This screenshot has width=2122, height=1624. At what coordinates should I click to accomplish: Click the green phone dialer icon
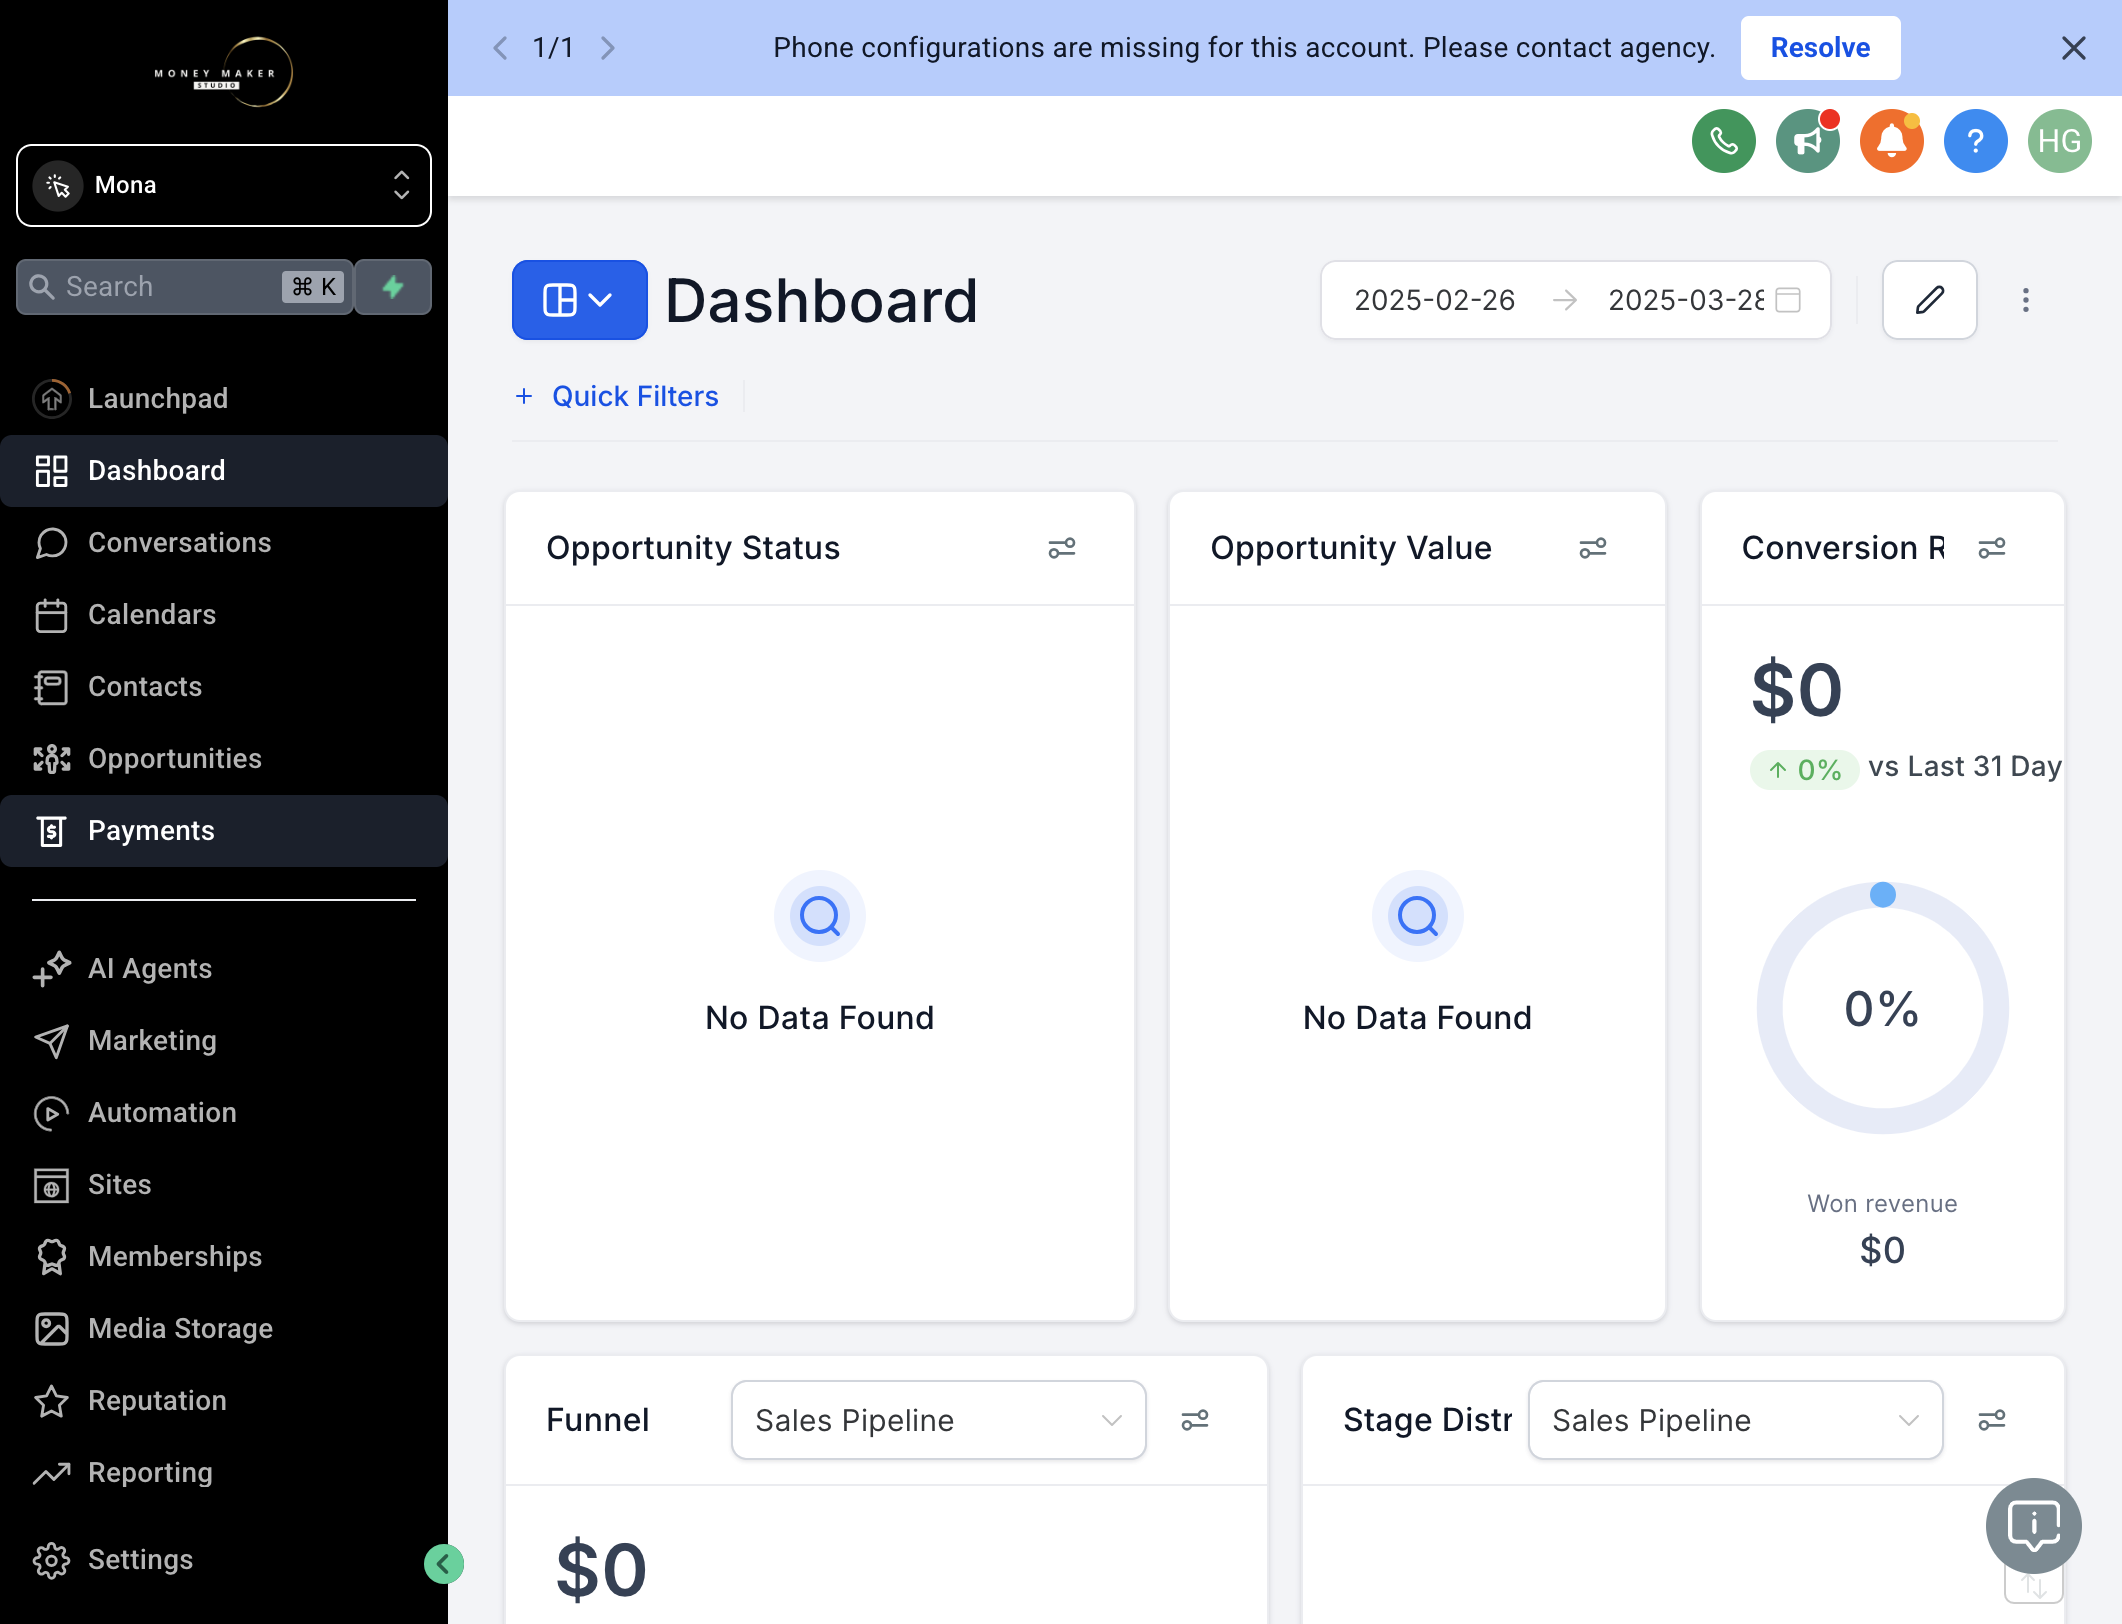click(x=1723, y=141)
